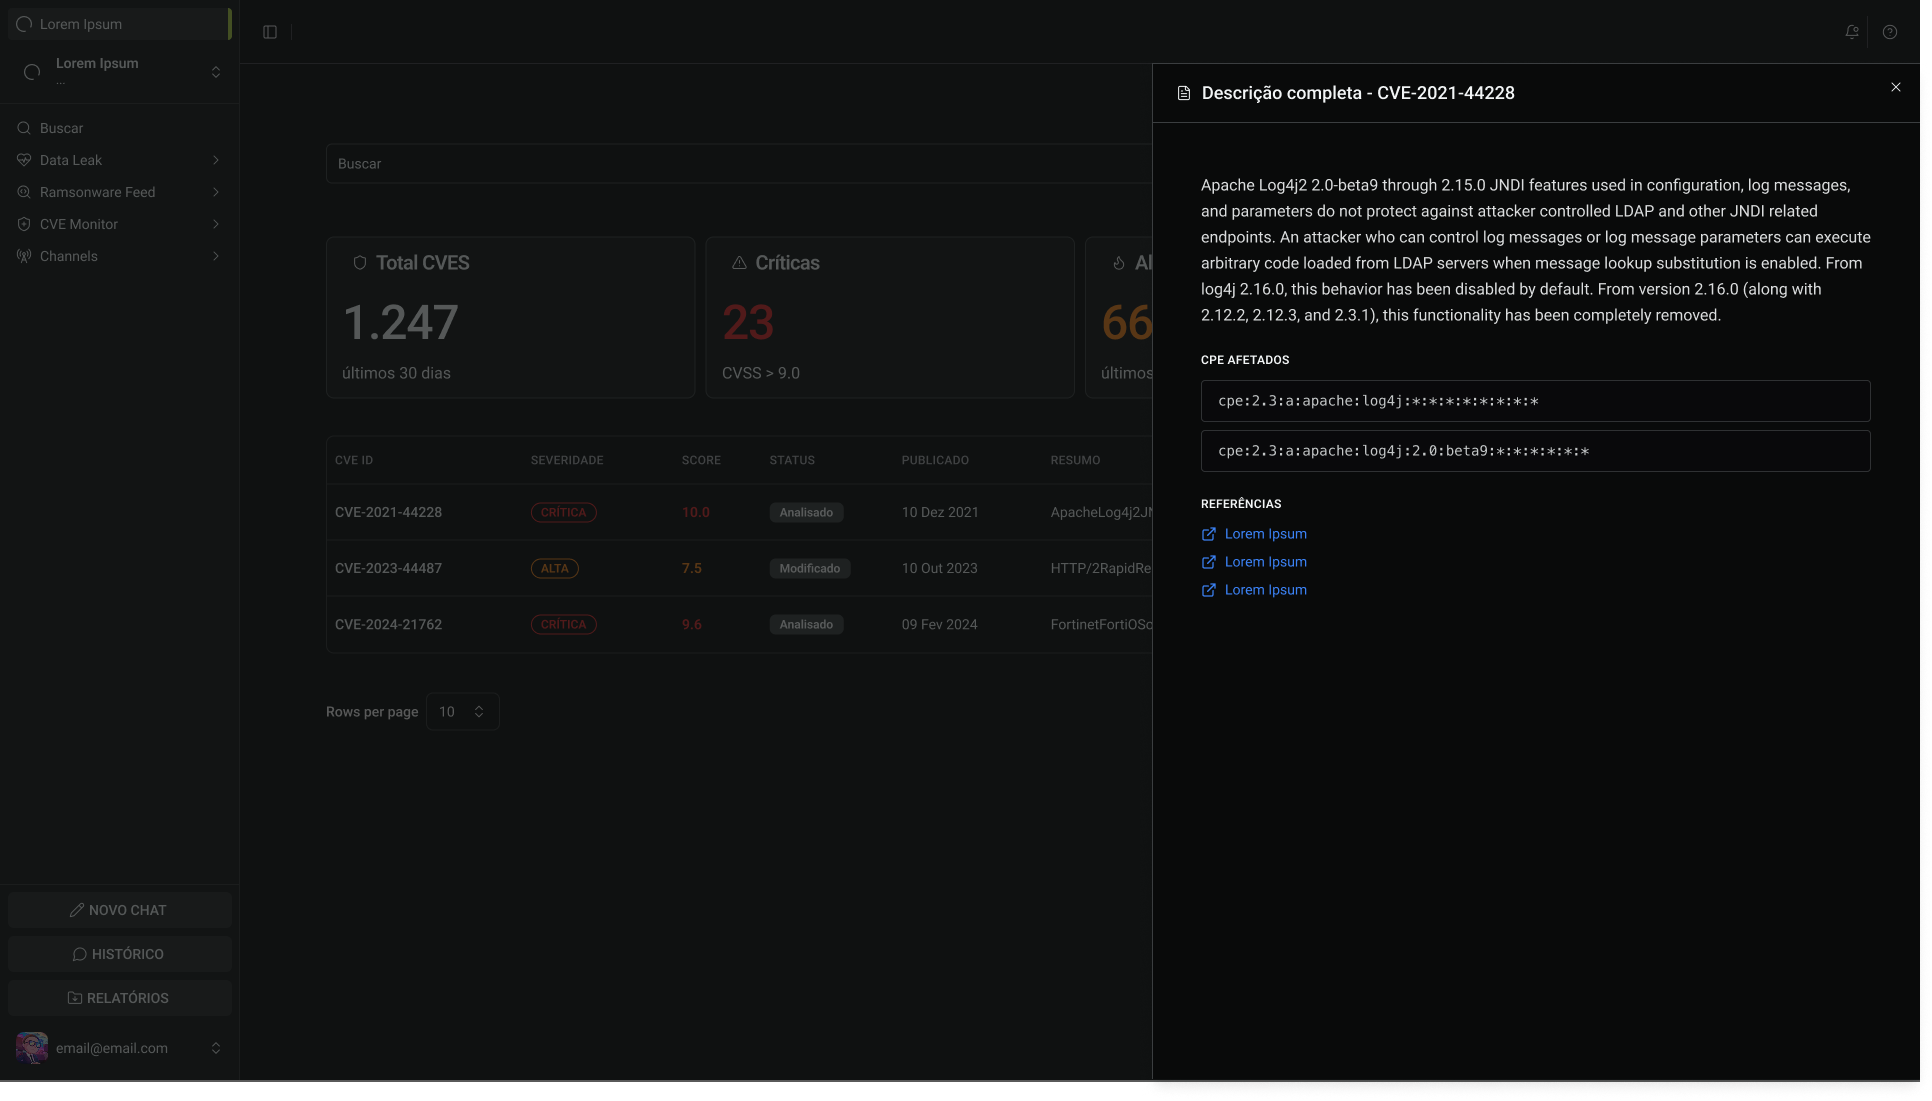Open the help question-mark icon

(x=1890, y=32)
